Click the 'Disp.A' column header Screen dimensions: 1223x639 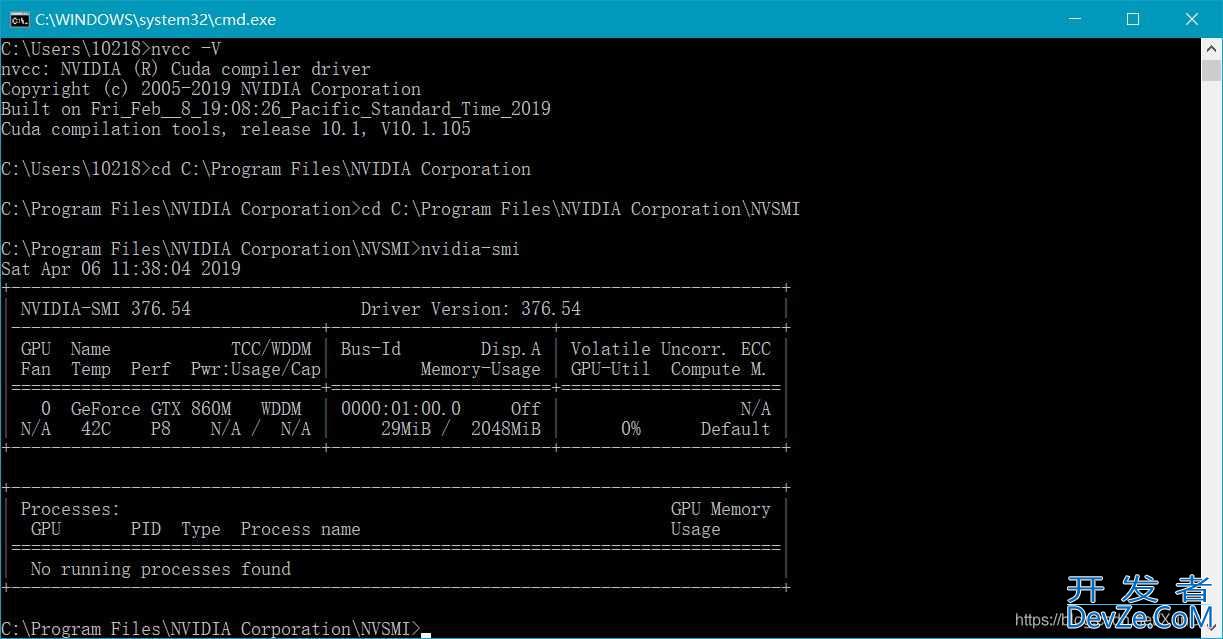pos(511,349)
